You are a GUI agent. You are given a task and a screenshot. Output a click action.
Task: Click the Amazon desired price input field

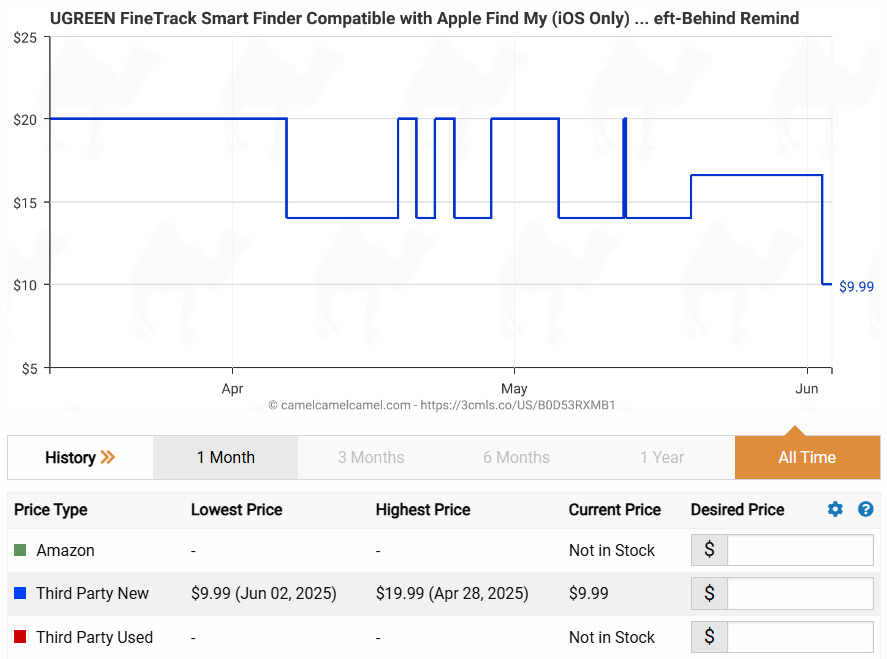point(799,550)
